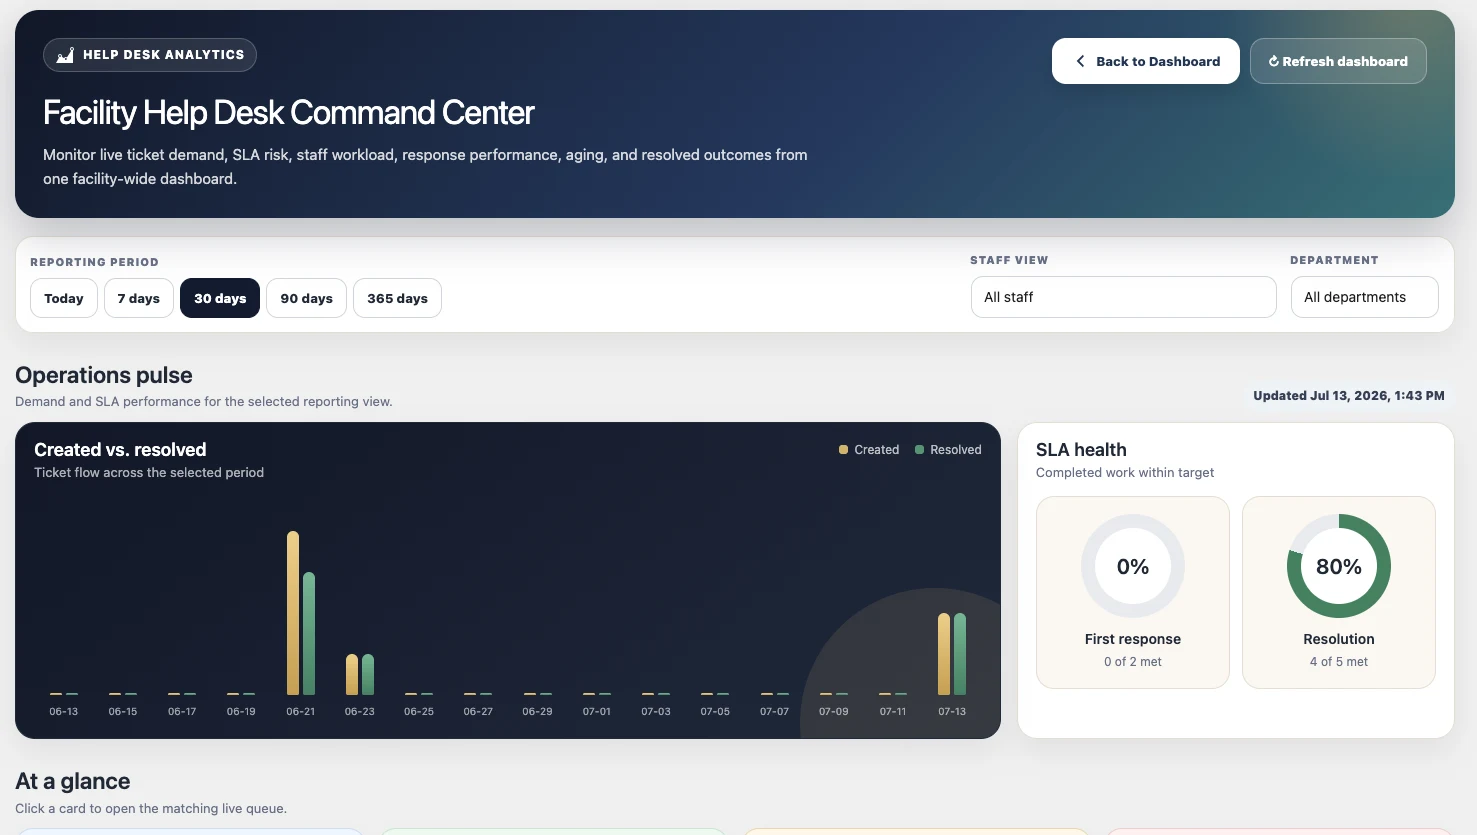Viewport: 1477px width, 835px height.
Task: Click the 07-09 axis label
Action: [834, 712]
